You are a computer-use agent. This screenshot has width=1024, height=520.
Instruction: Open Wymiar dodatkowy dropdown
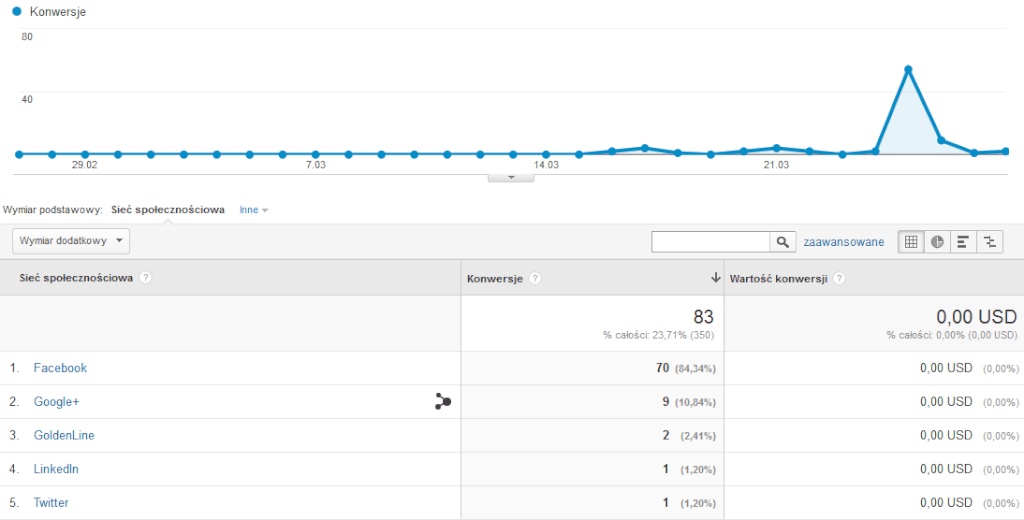(71, 240)
